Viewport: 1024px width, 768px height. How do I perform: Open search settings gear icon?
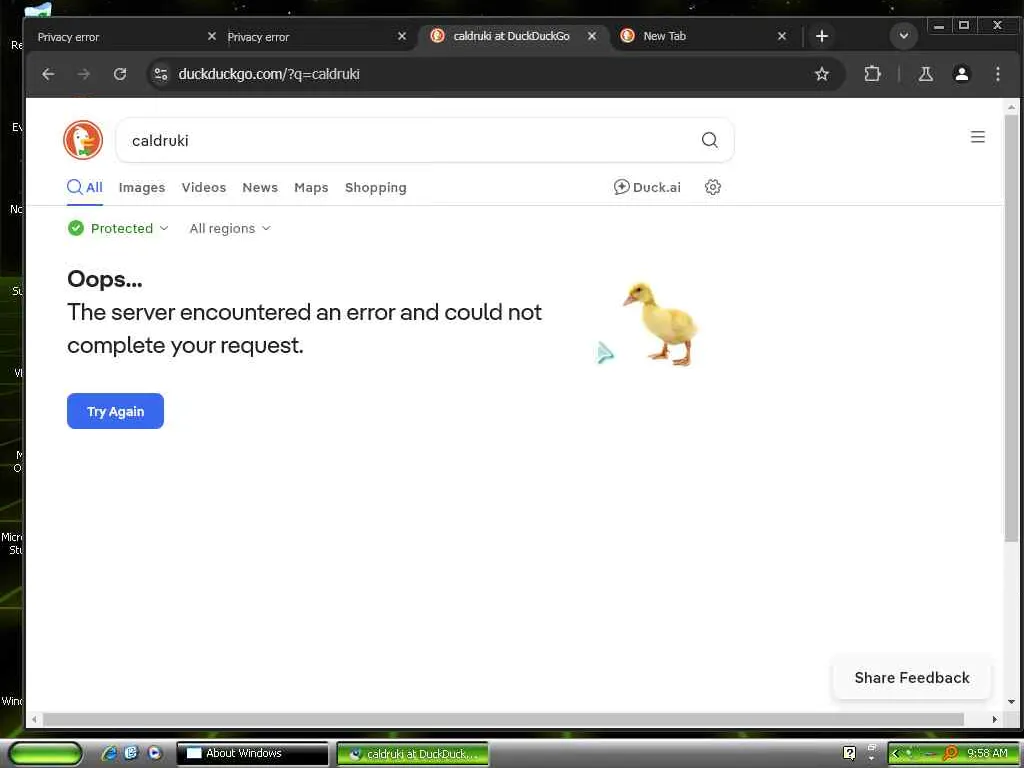[x=712, y=187]
